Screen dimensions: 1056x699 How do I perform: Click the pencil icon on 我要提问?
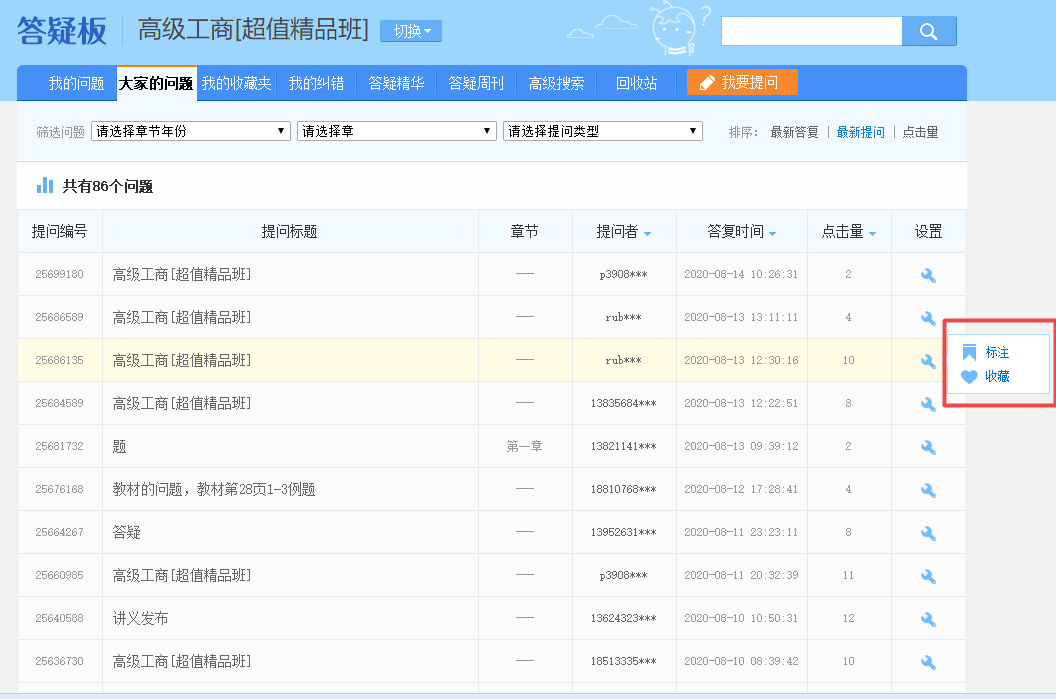click(x=706, y=84)
